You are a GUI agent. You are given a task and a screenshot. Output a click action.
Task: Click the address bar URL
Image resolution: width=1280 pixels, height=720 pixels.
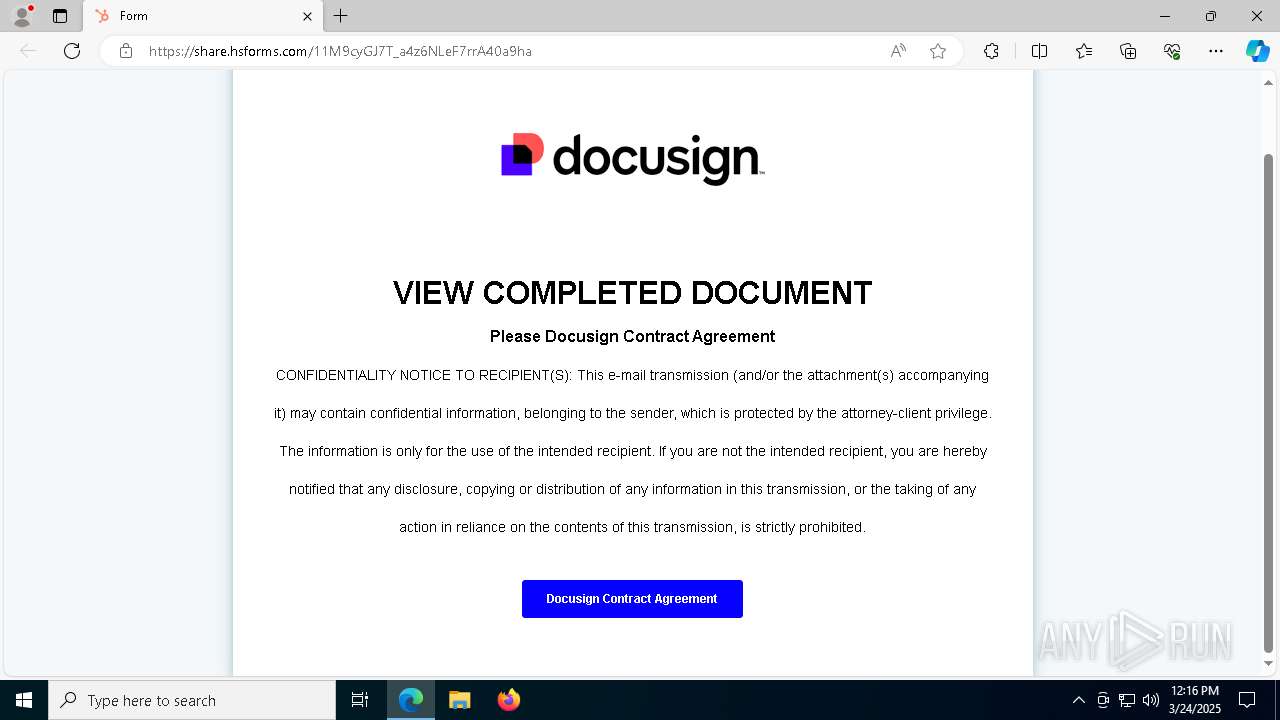[340, 51]
